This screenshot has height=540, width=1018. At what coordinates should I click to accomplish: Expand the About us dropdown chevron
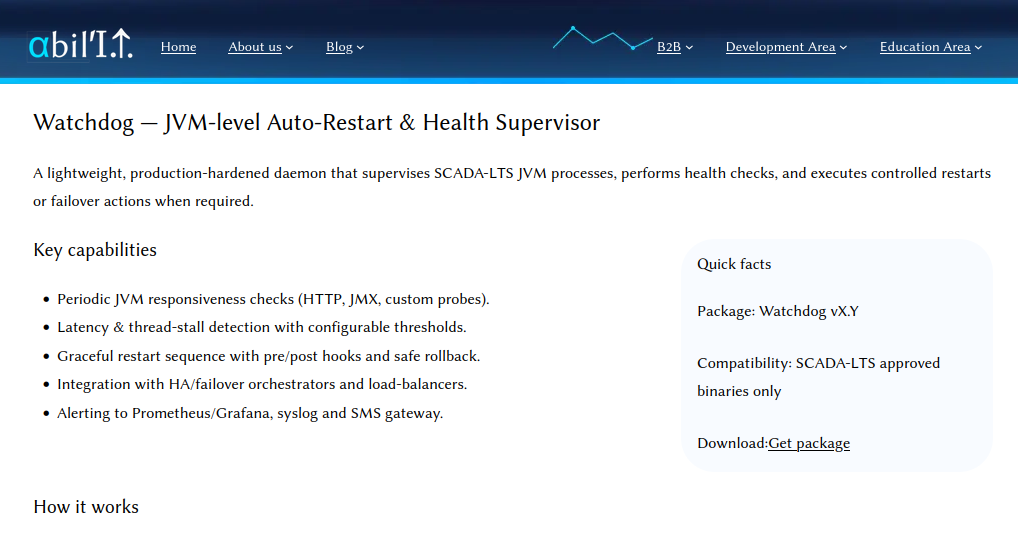pos(290,47)
